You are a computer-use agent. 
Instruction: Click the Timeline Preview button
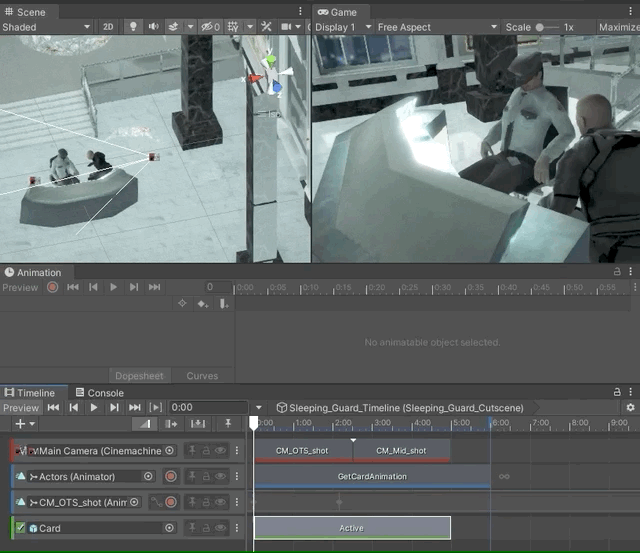[21, 408]
